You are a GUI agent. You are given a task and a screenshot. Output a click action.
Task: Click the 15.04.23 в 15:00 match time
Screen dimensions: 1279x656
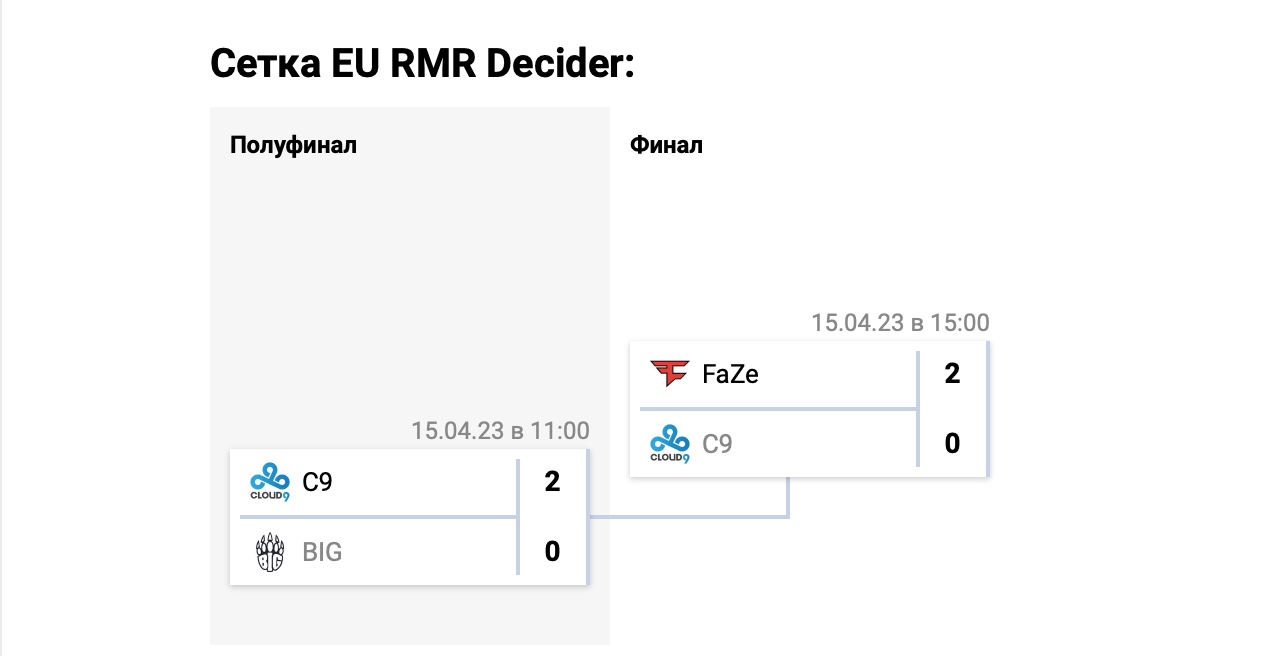click(x=900, y=323)
